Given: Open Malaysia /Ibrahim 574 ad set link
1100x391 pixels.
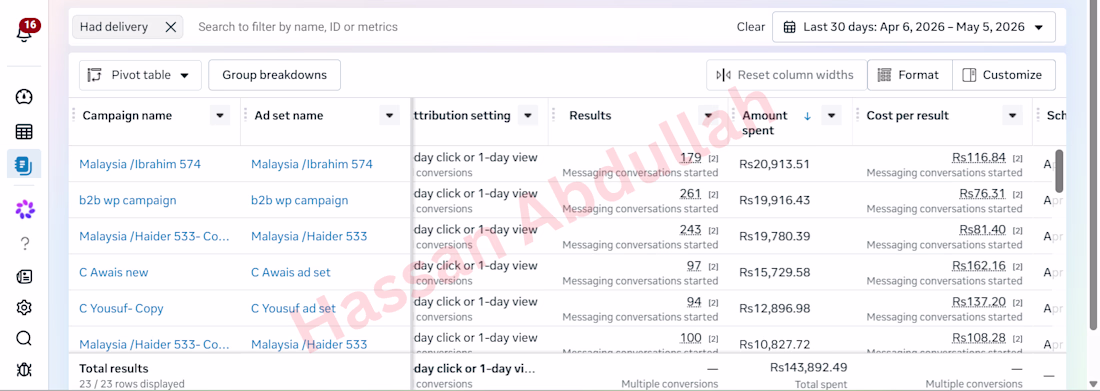Looking at the screenshot, I should tap(311, 164).
